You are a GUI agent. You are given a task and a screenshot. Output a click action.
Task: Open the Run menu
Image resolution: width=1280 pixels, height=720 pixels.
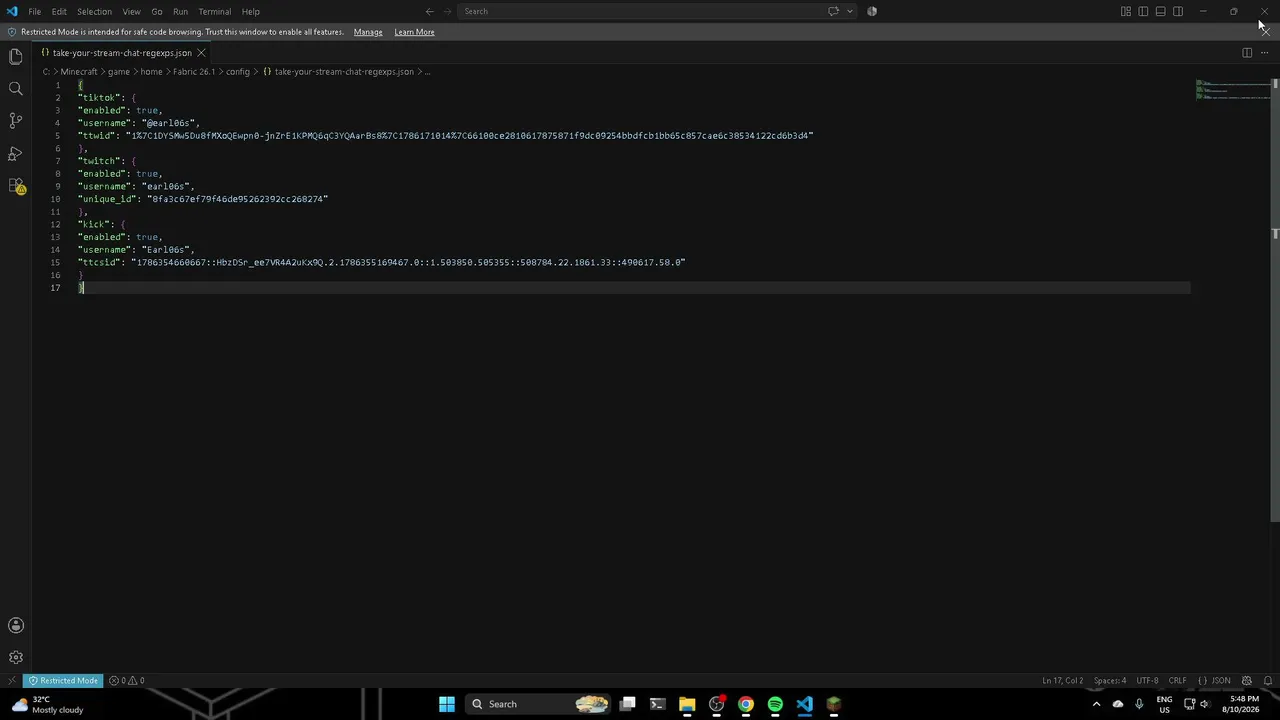click(180, 11)
